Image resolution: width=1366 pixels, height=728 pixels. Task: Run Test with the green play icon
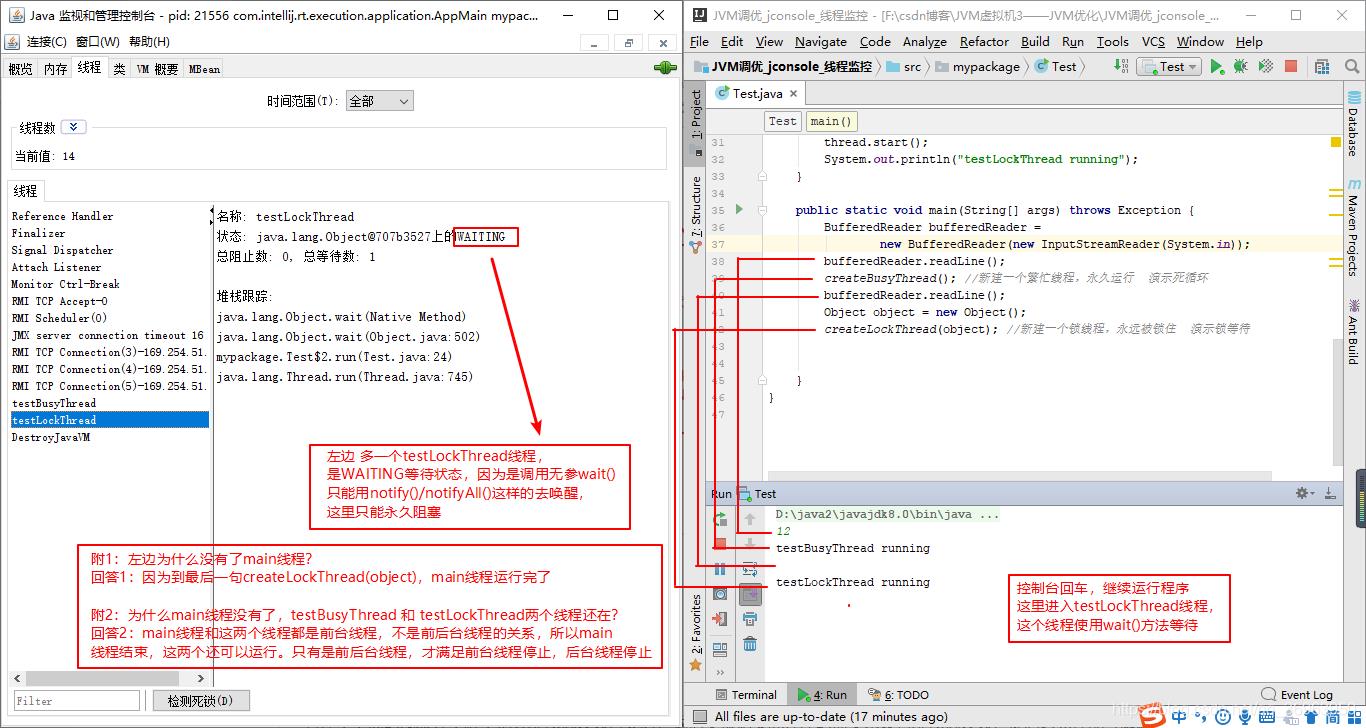1216,67
